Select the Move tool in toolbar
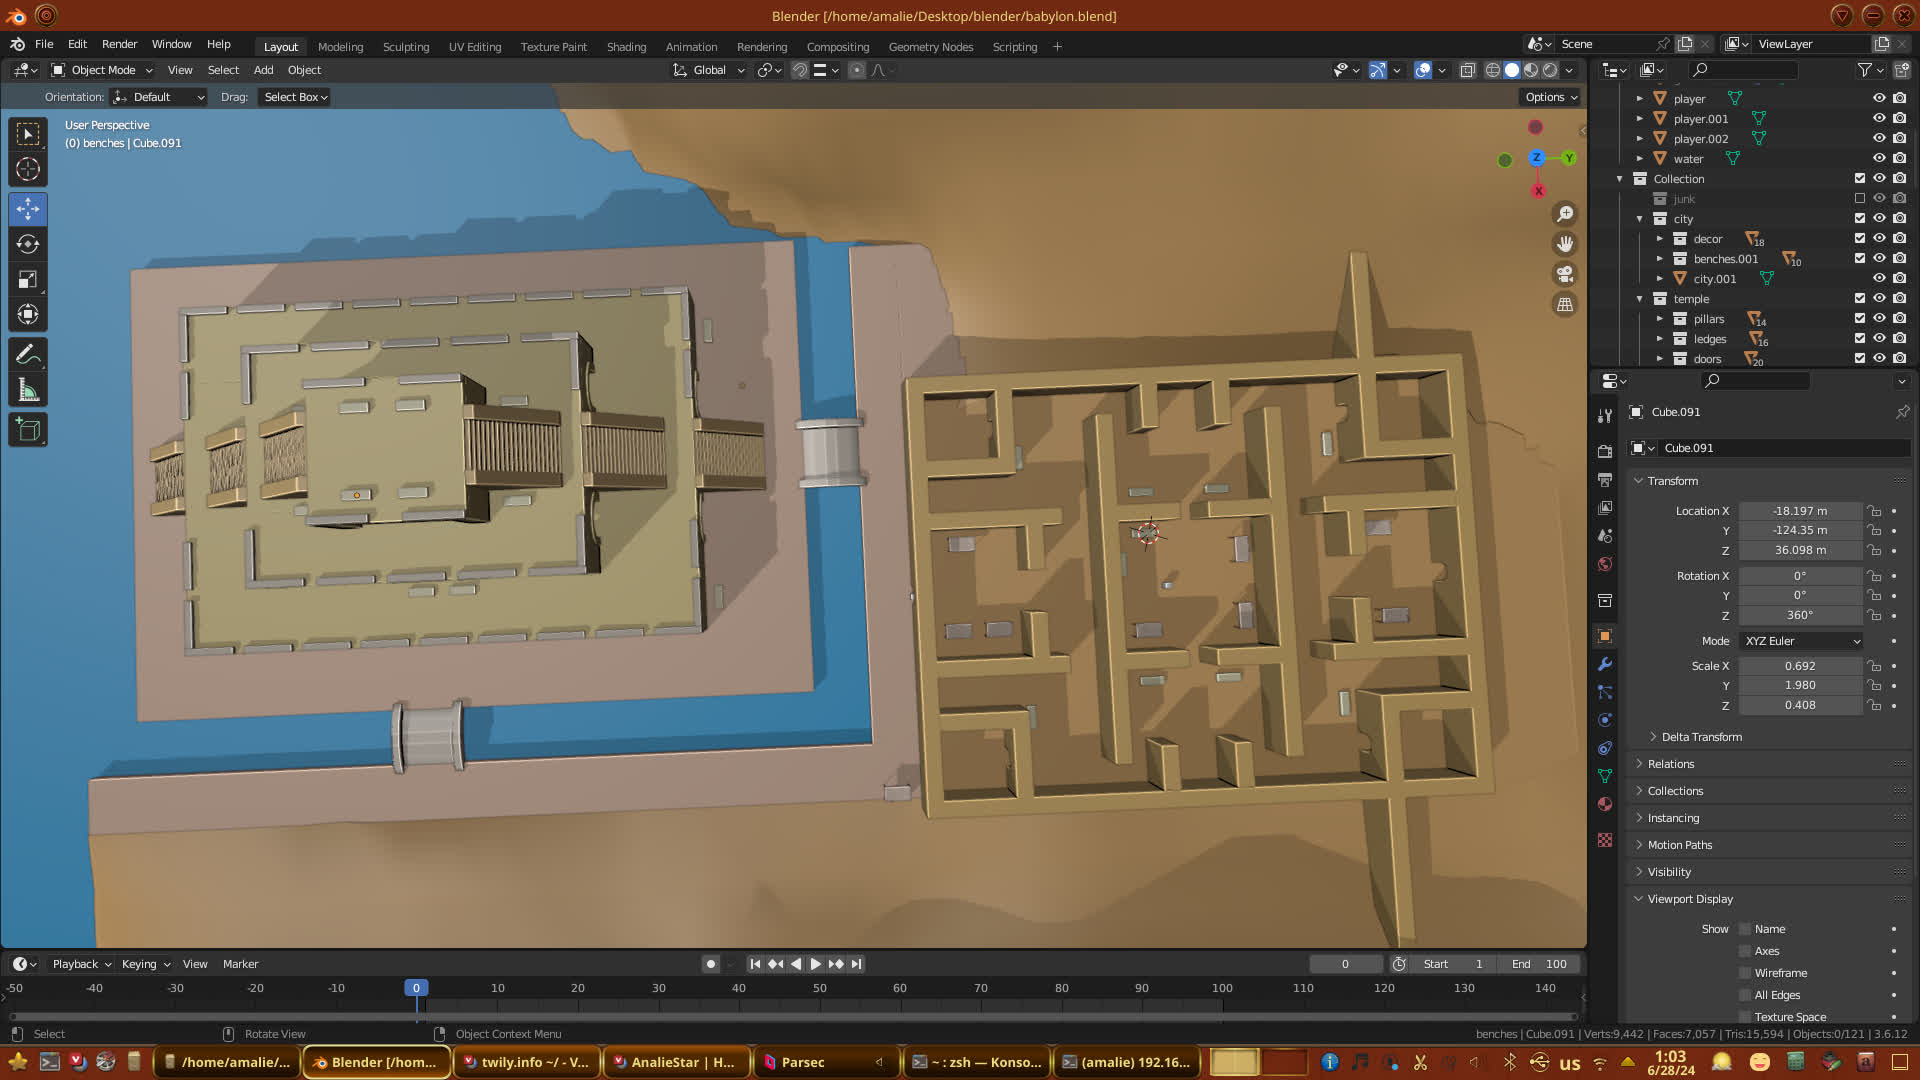 [28, 209]
